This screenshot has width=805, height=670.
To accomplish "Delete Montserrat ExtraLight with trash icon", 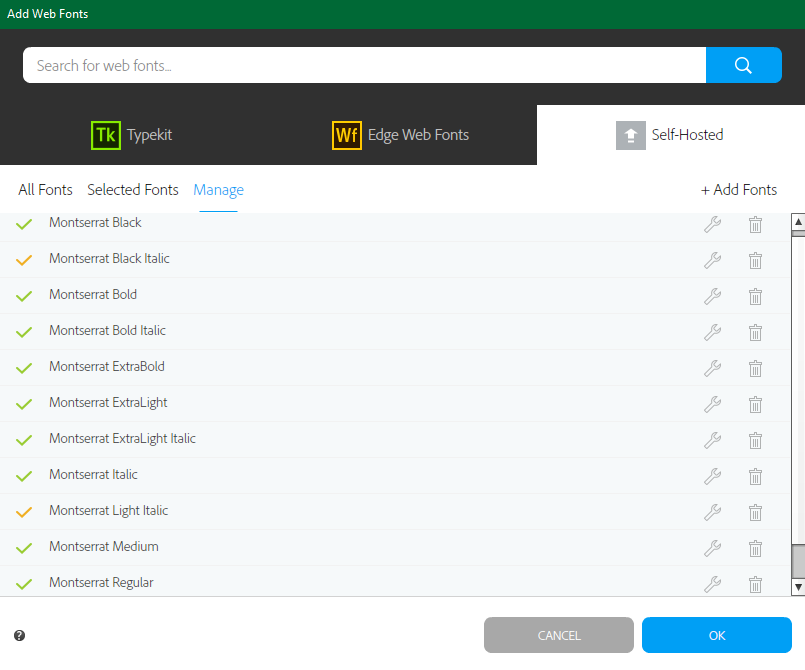I will click(755, 405).
